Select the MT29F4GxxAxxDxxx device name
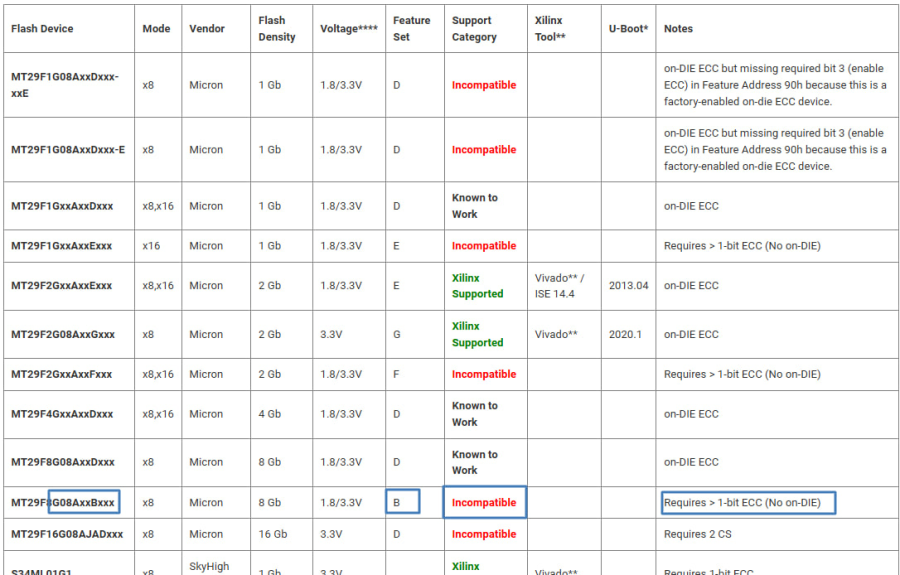The height and width of the screenshot is (575, 900). pos(62,414)
